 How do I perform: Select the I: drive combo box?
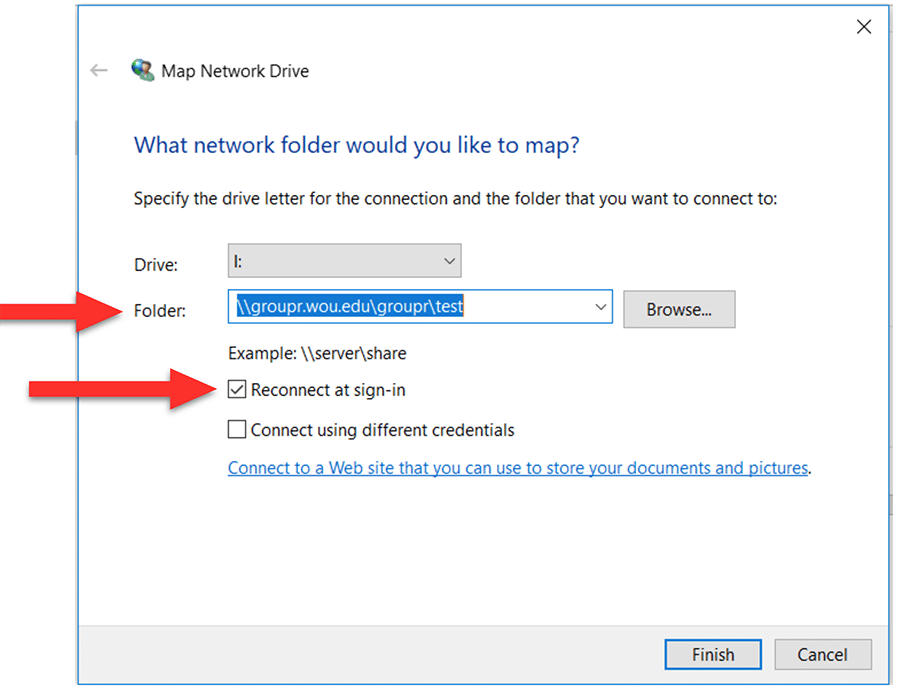[344, 260]
